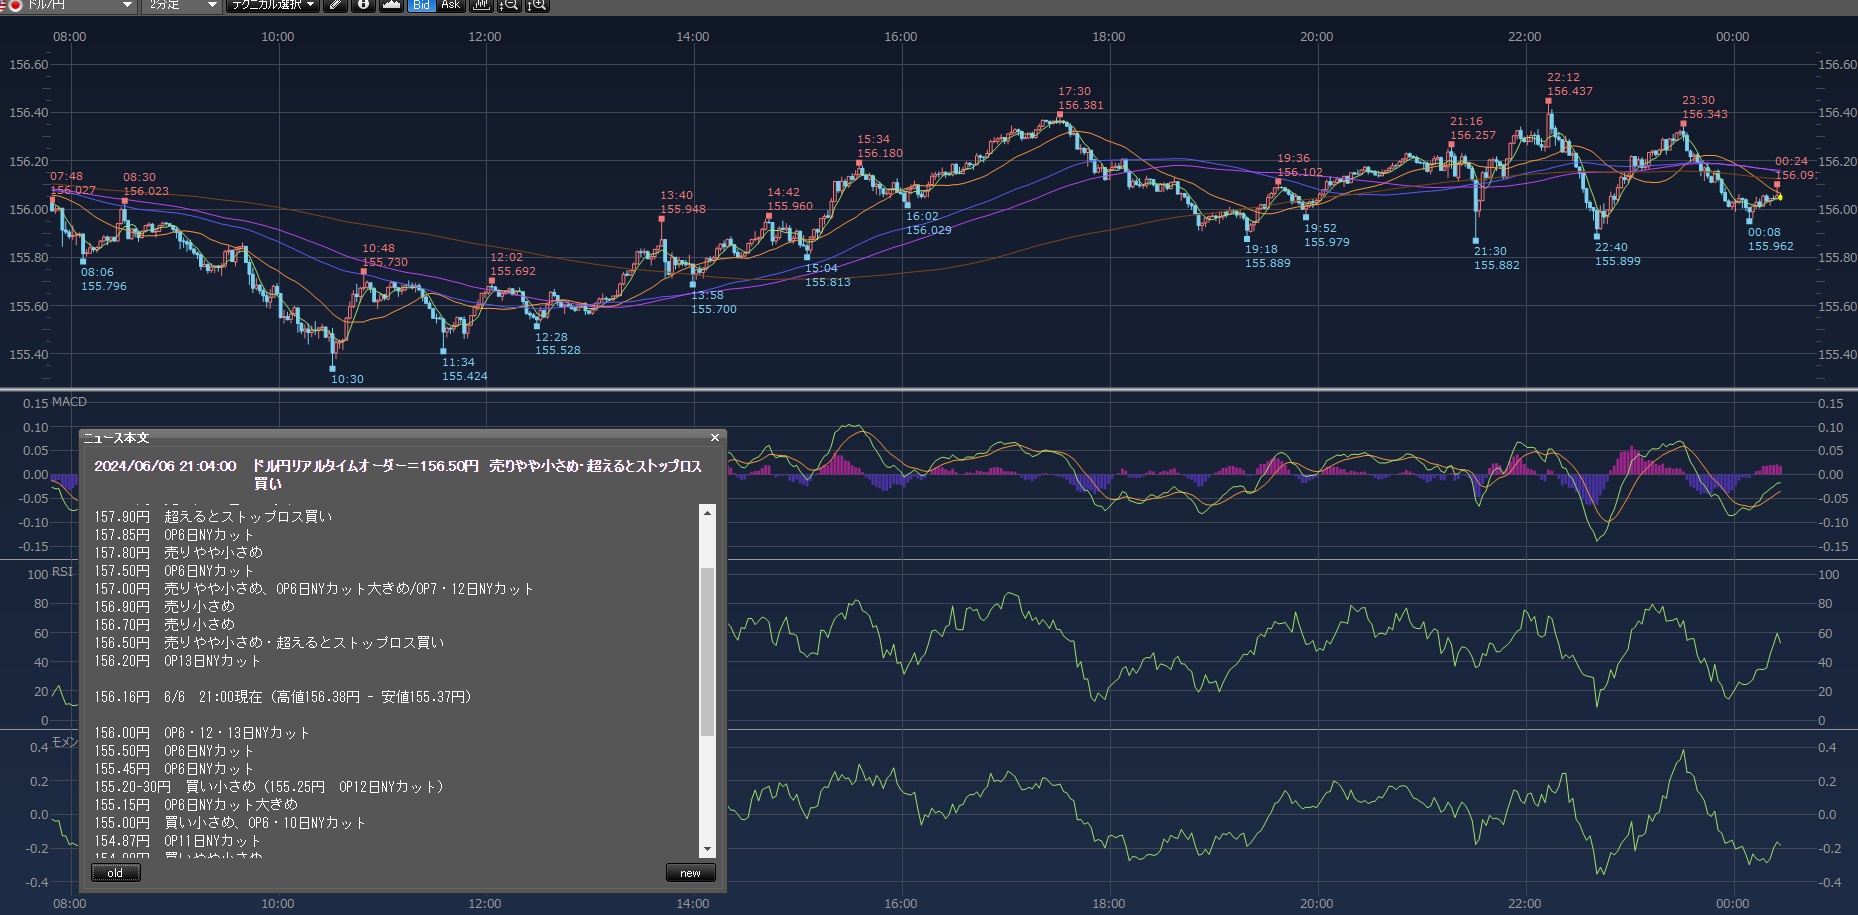
Task: Close the ニュース本文 news panel
Action: 714,438
